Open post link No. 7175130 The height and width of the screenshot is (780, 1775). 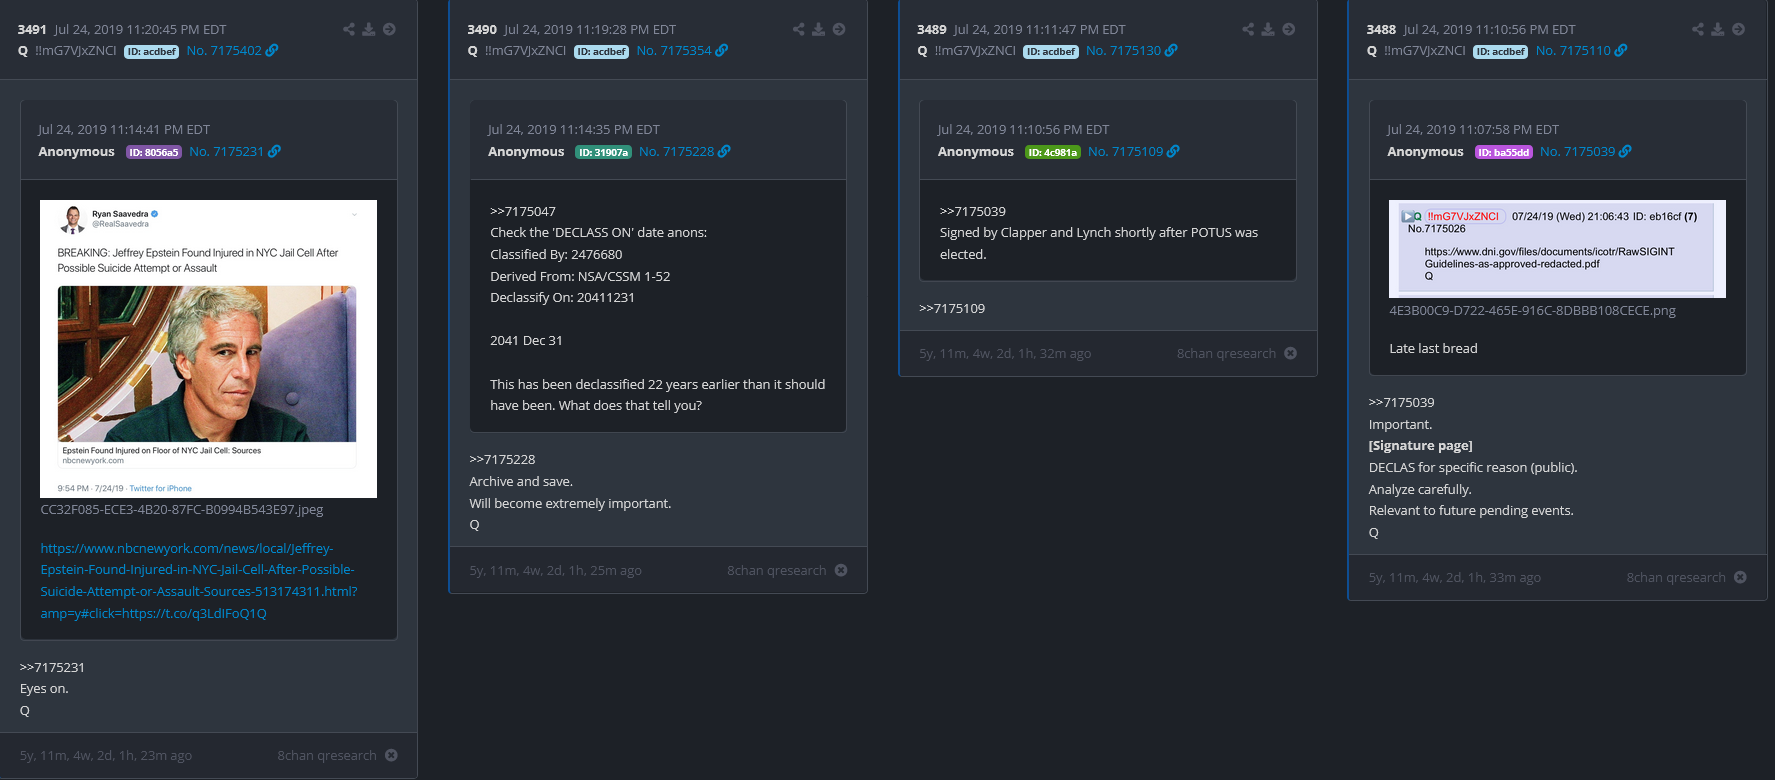coord(1123,50)
